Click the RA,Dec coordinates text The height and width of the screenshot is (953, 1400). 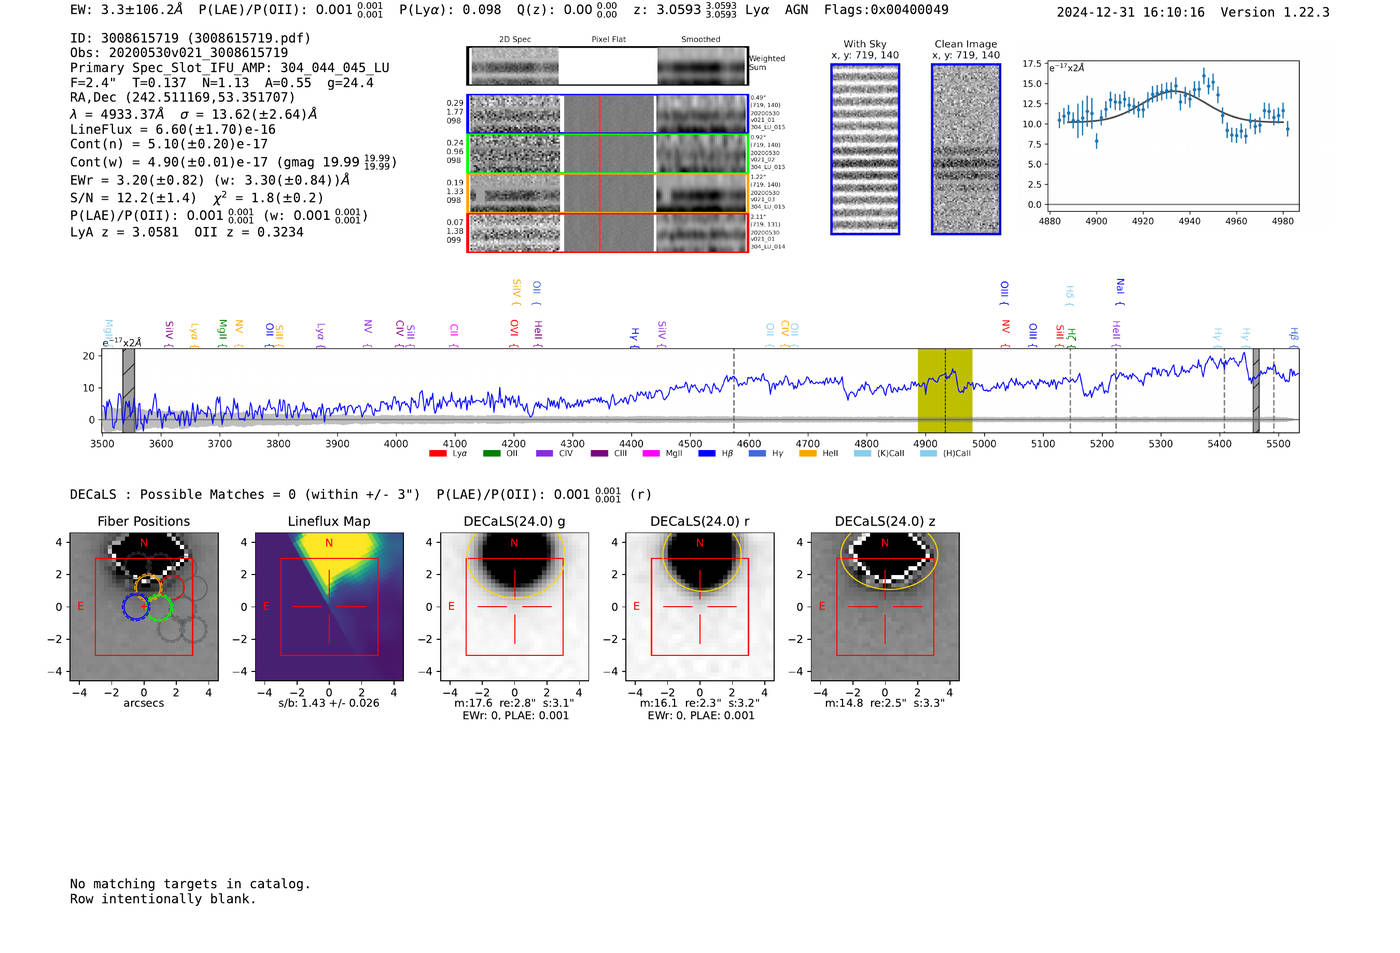[182, 97]
